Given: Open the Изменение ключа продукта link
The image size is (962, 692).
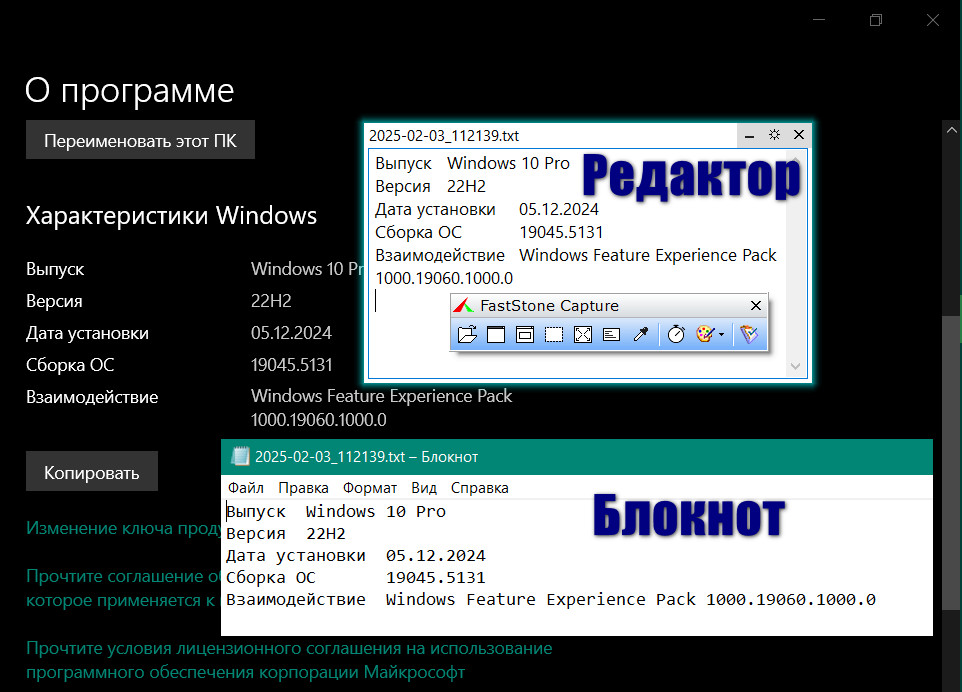Looking at the screenshot, I should 122,528.
